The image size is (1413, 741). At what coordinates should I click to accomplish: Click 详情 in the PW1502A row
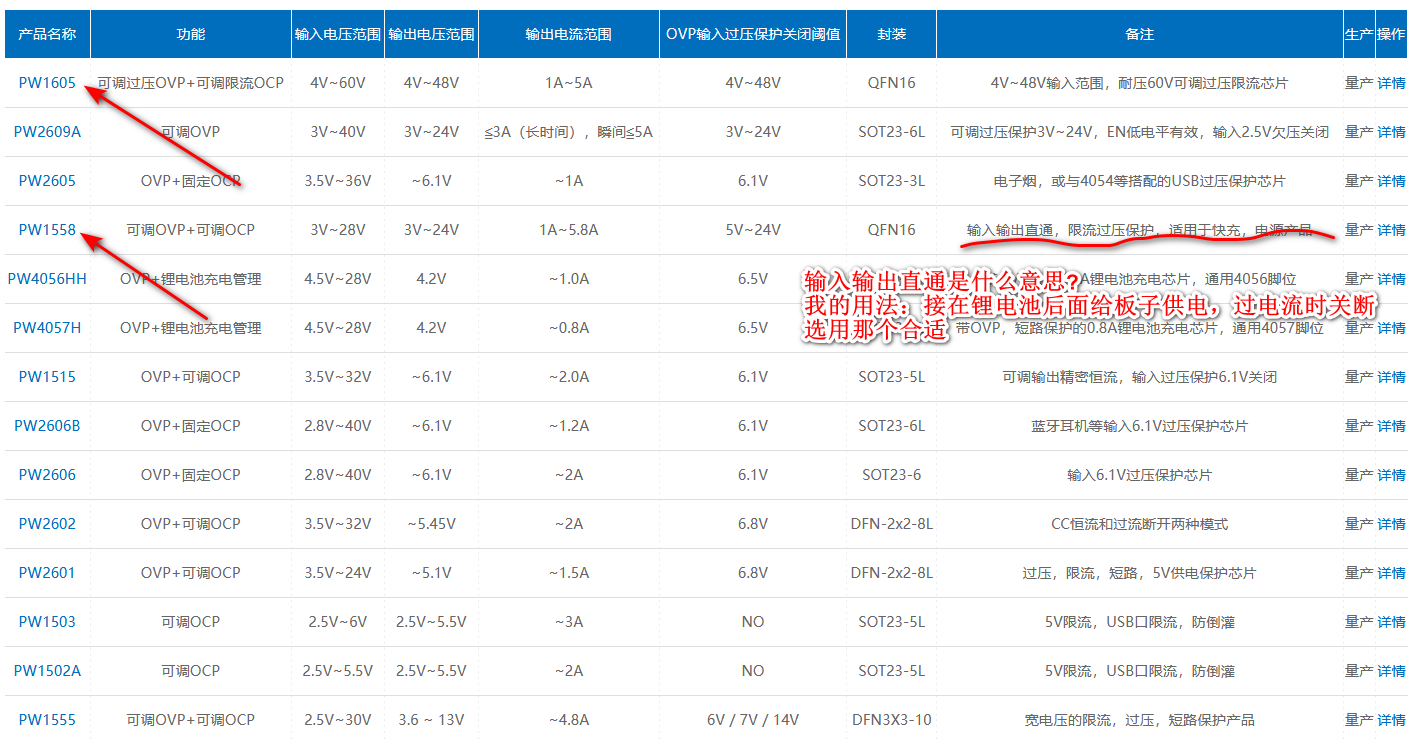pos(1391,671)
